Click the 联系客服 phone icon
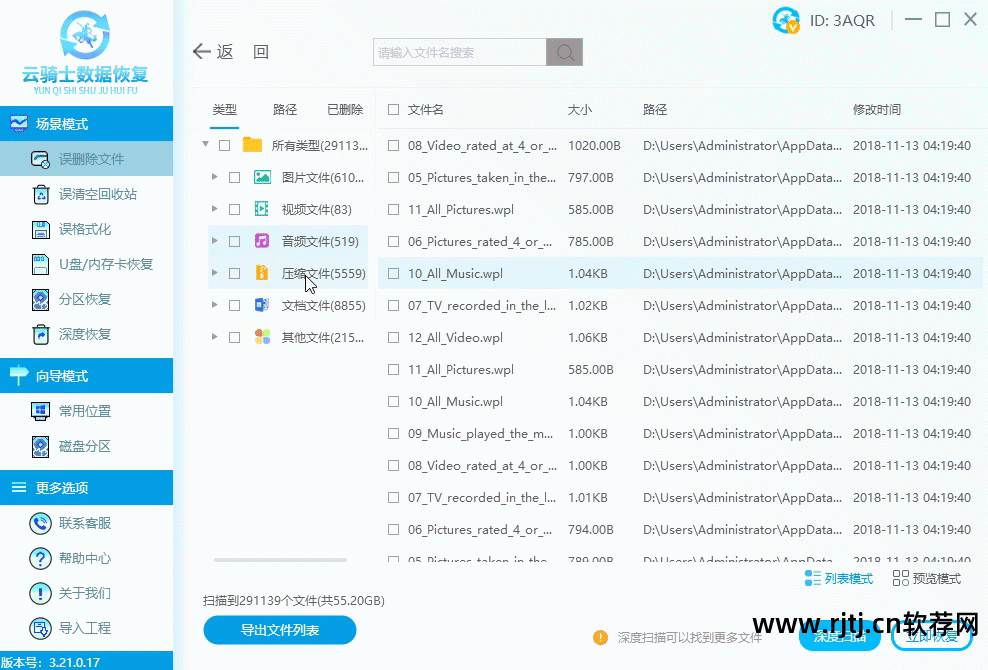The image size is (988, 670). point(40,523)
